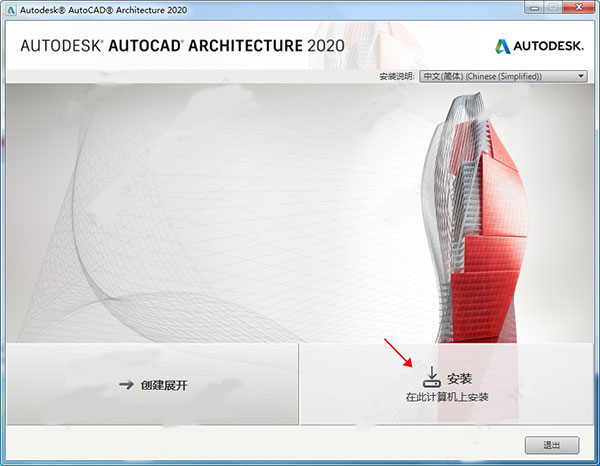Click the AUTODESK AUTOCAD ARCHITECTURE 2020 heading

point(183,46)
